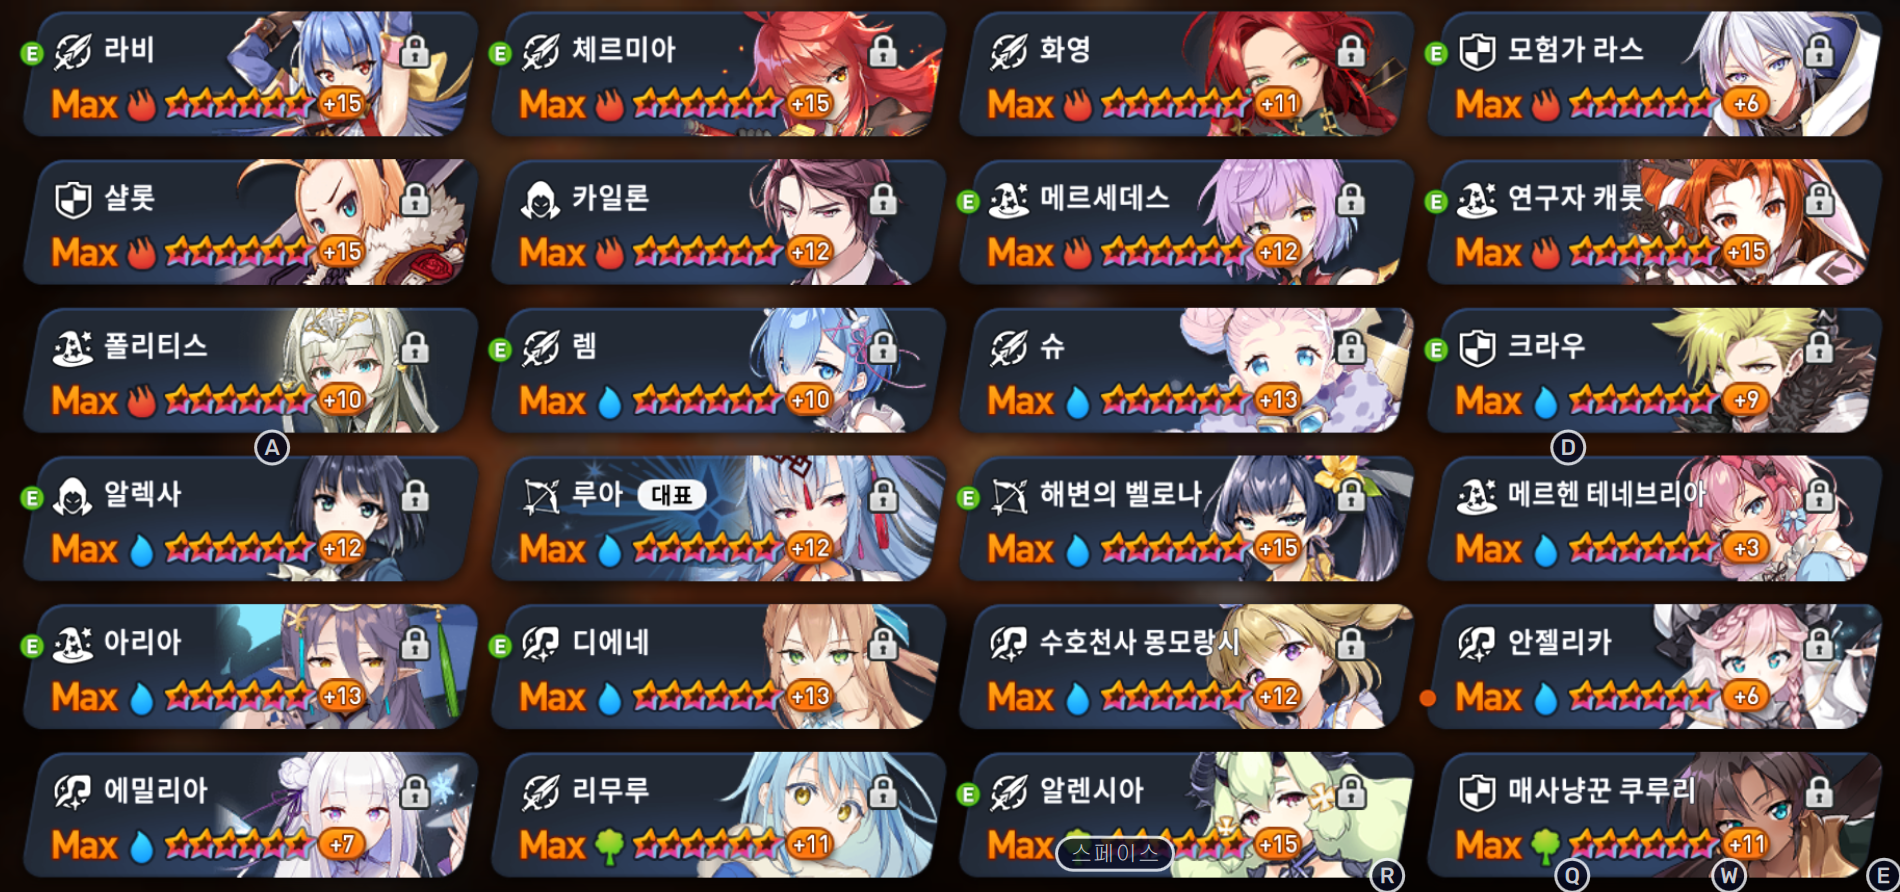Click the tree element icon on 리무루
The width and height of the screenshot is (1900, 892).
click(610, 846)
